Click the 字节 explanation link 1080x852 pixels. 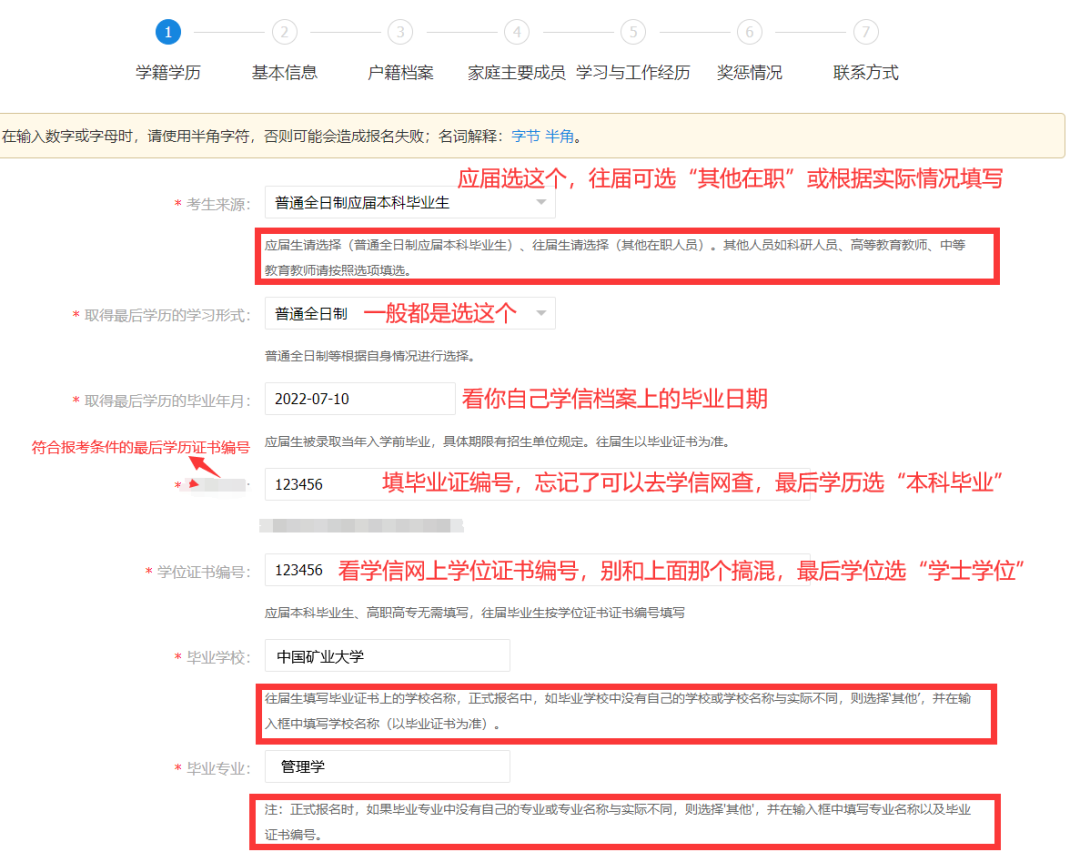(x=525, y=136)
